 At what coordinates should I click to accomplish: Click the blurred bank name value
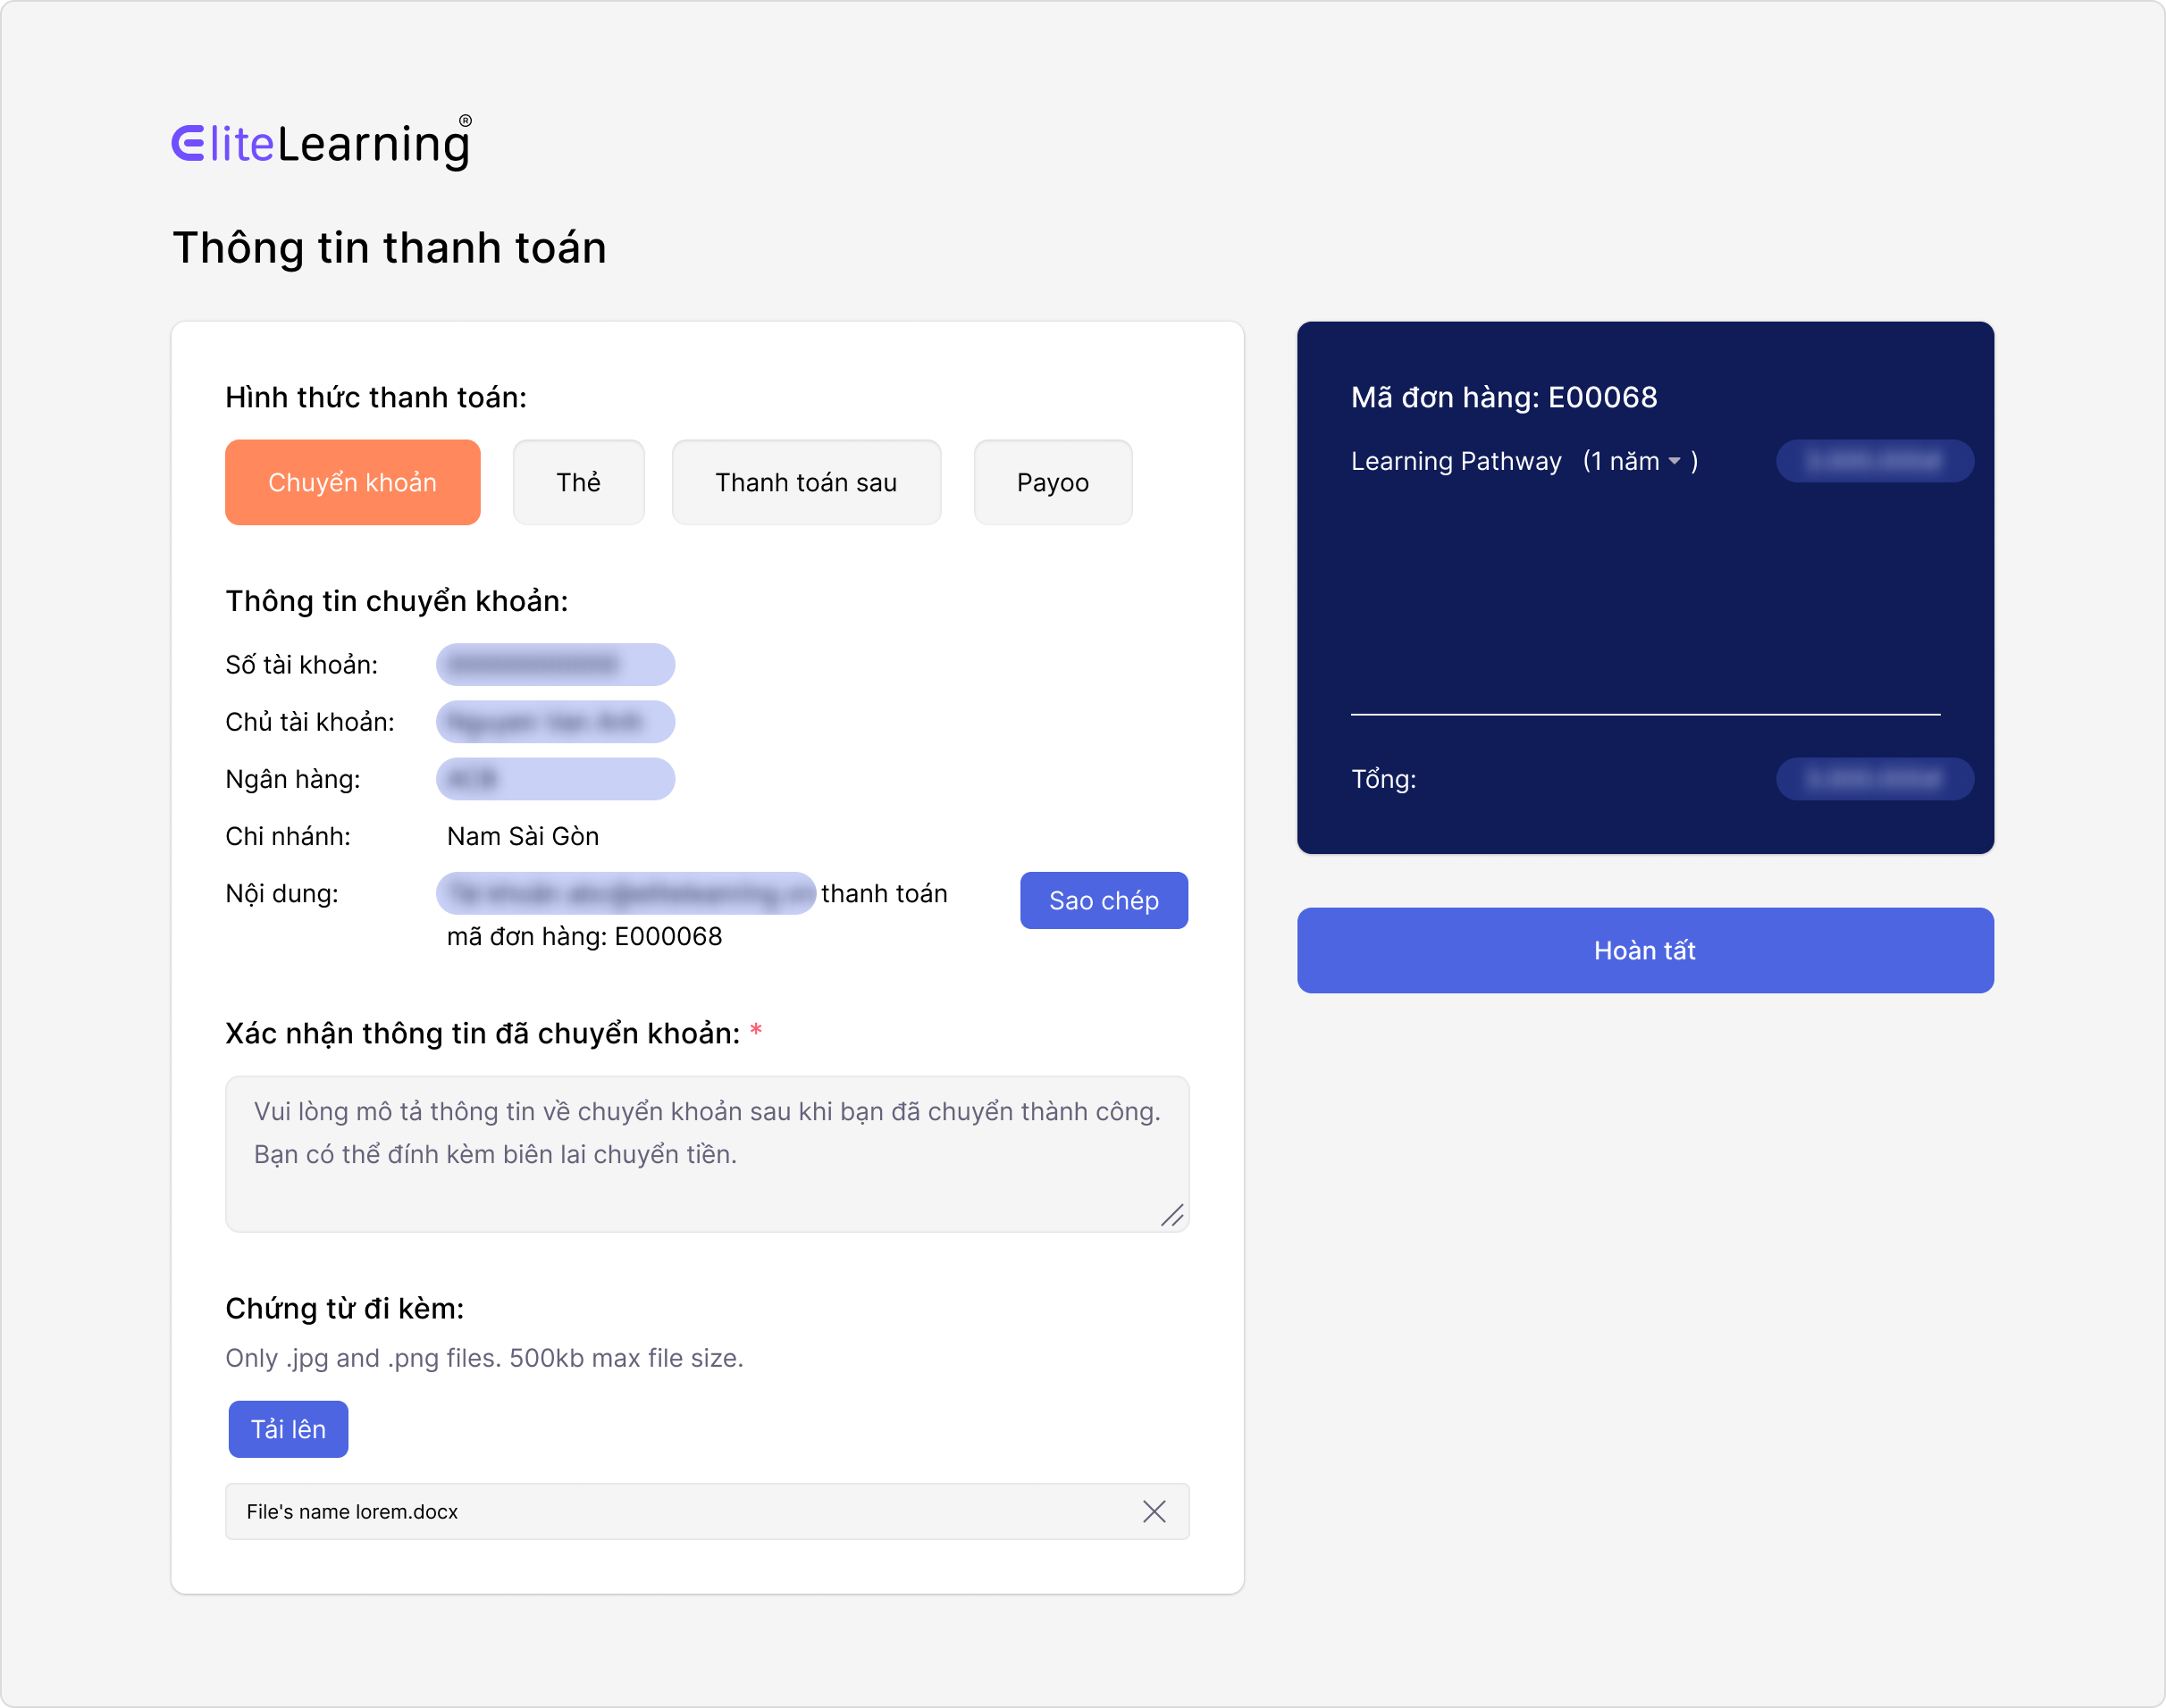[555, 779]
